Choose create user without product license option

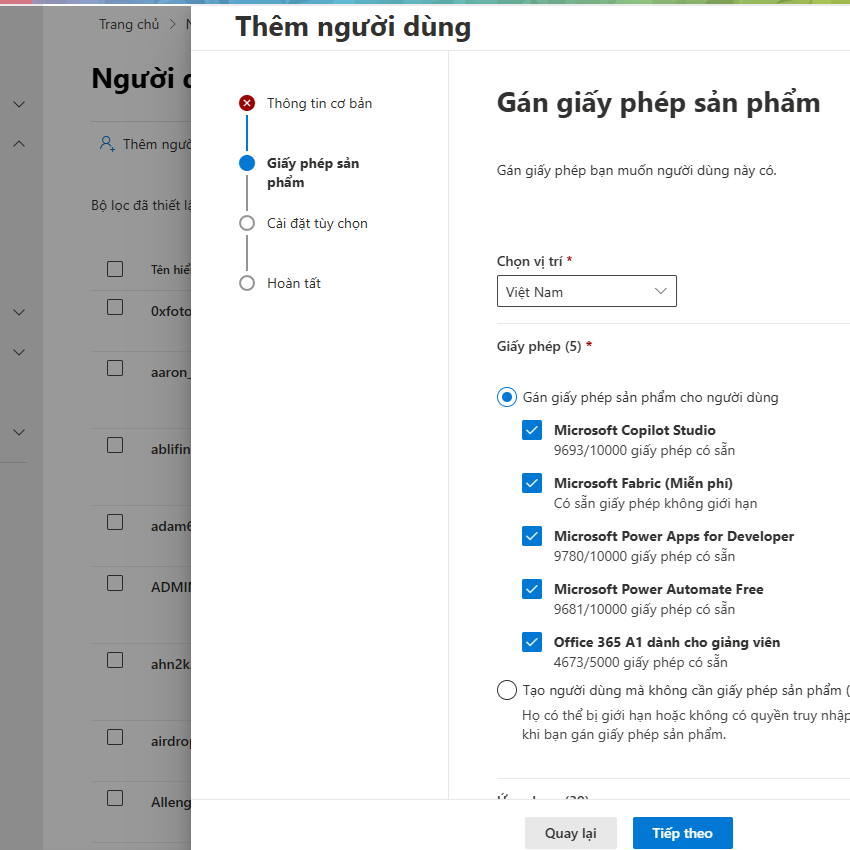point(507,690)
